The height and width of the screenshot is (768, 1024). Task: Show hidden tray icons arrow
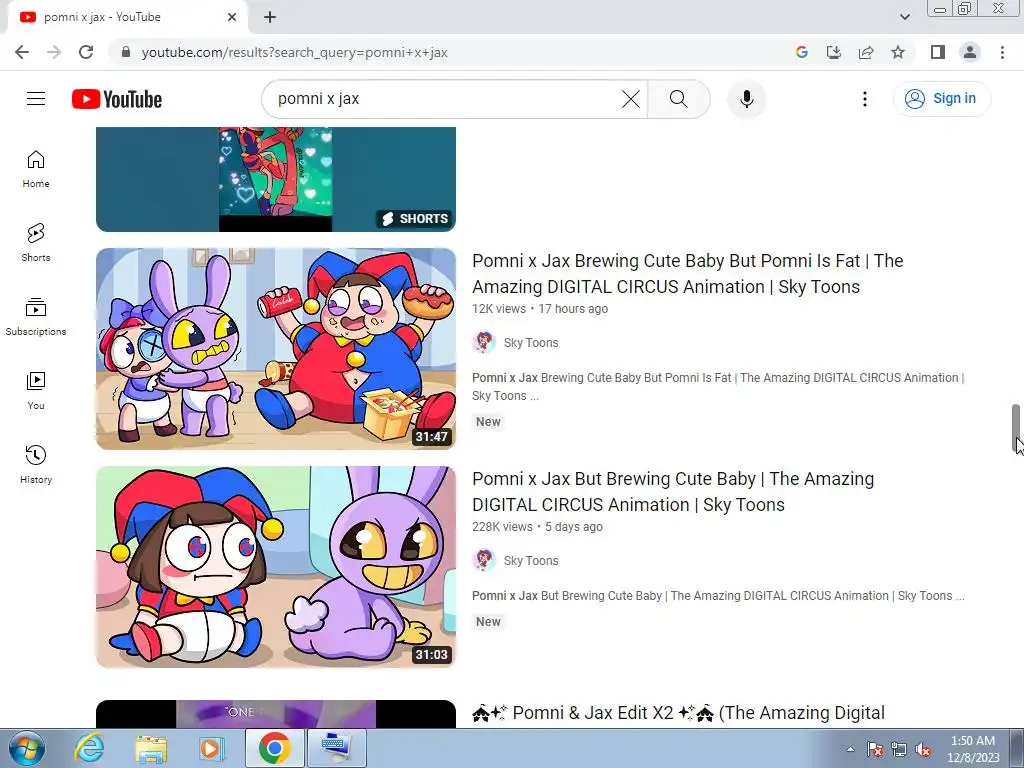(x=850, y=749)
